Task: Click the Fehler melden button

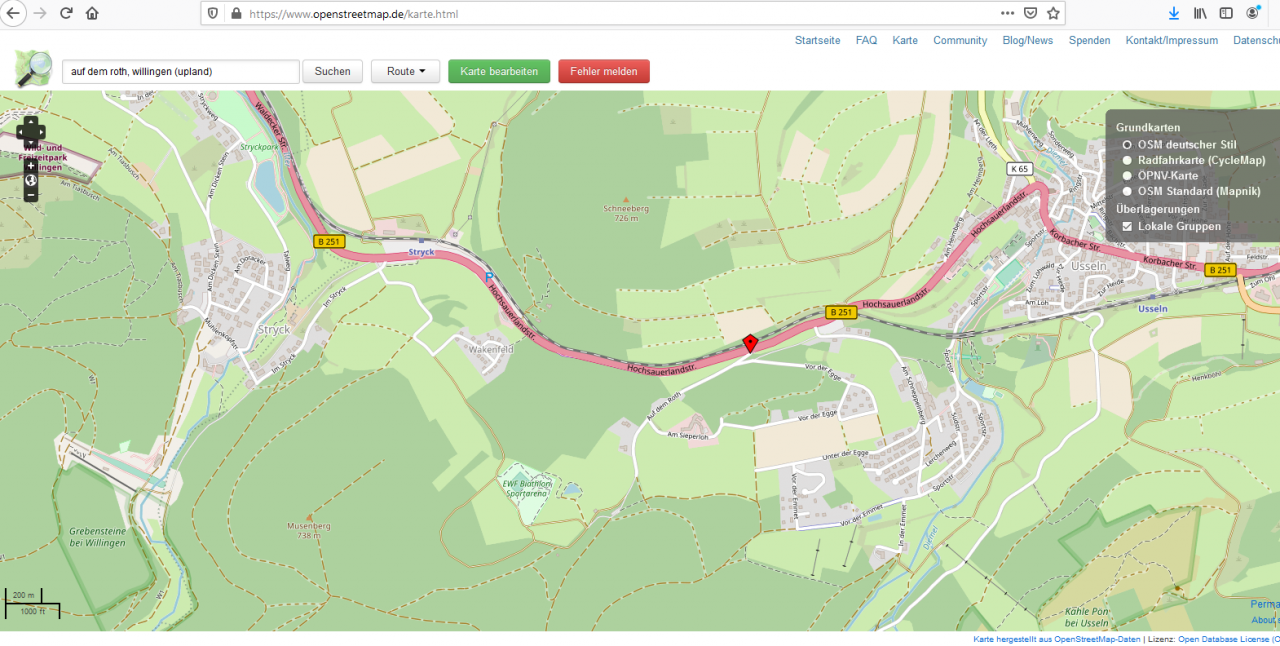Action: 604,72
